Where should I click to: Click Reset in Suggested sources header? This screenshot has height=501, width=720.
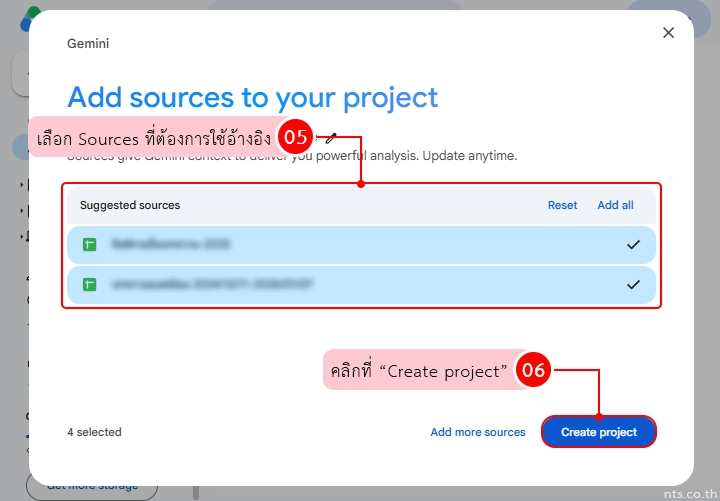tap(562, 205)
